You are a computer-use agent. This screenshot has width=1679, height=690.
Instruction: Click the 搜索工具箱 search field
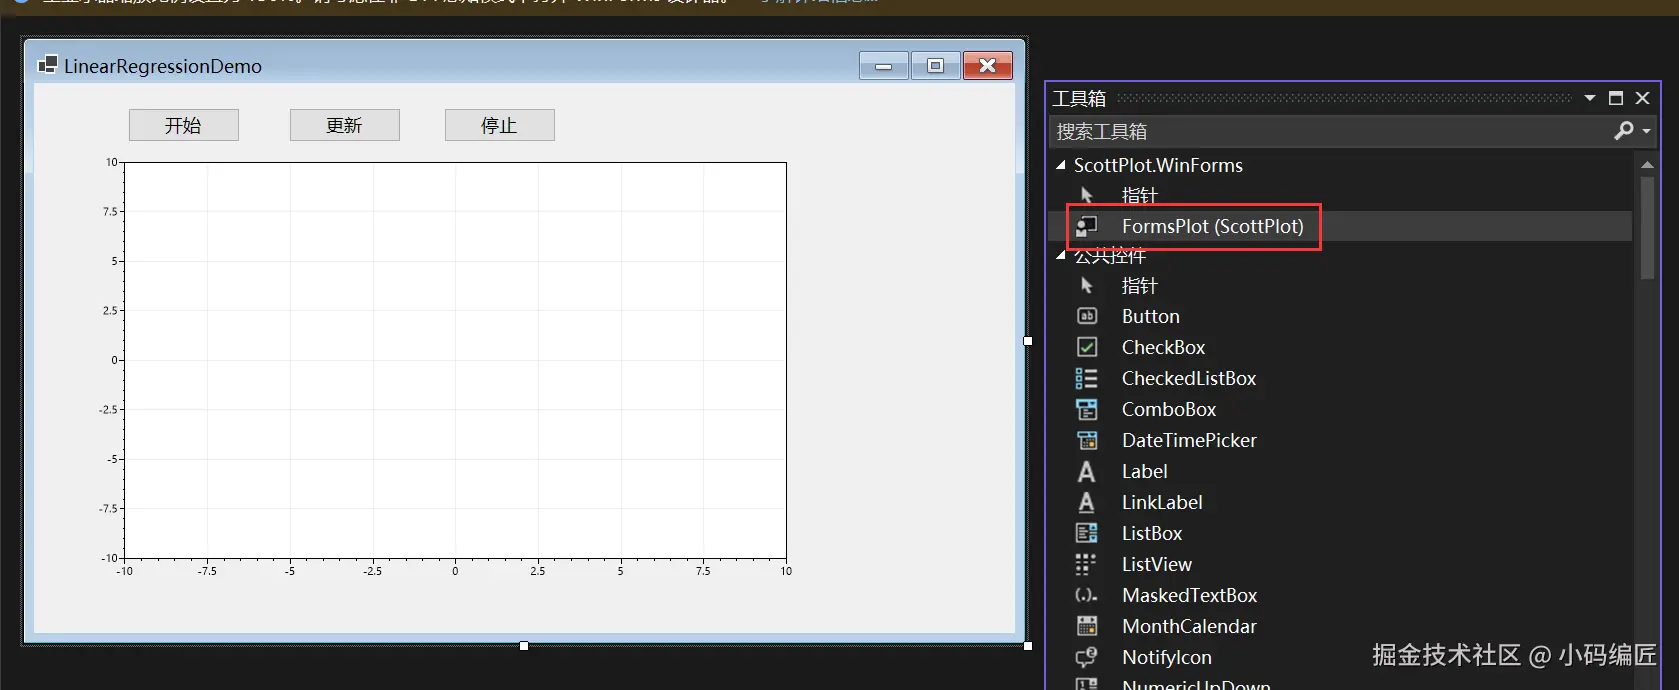point(1330,131)
